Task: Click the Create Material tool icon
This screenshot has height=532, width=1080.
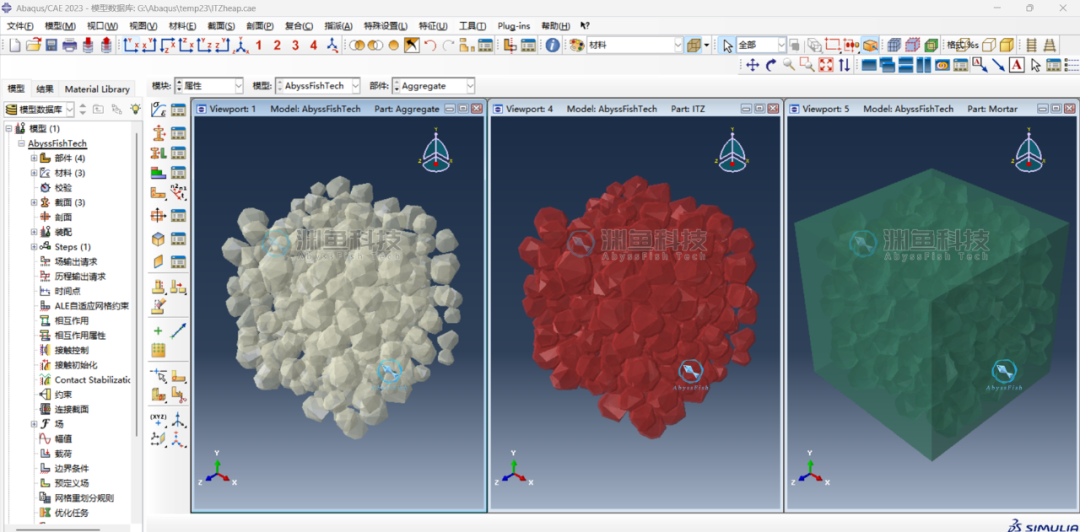Action: 158,110
